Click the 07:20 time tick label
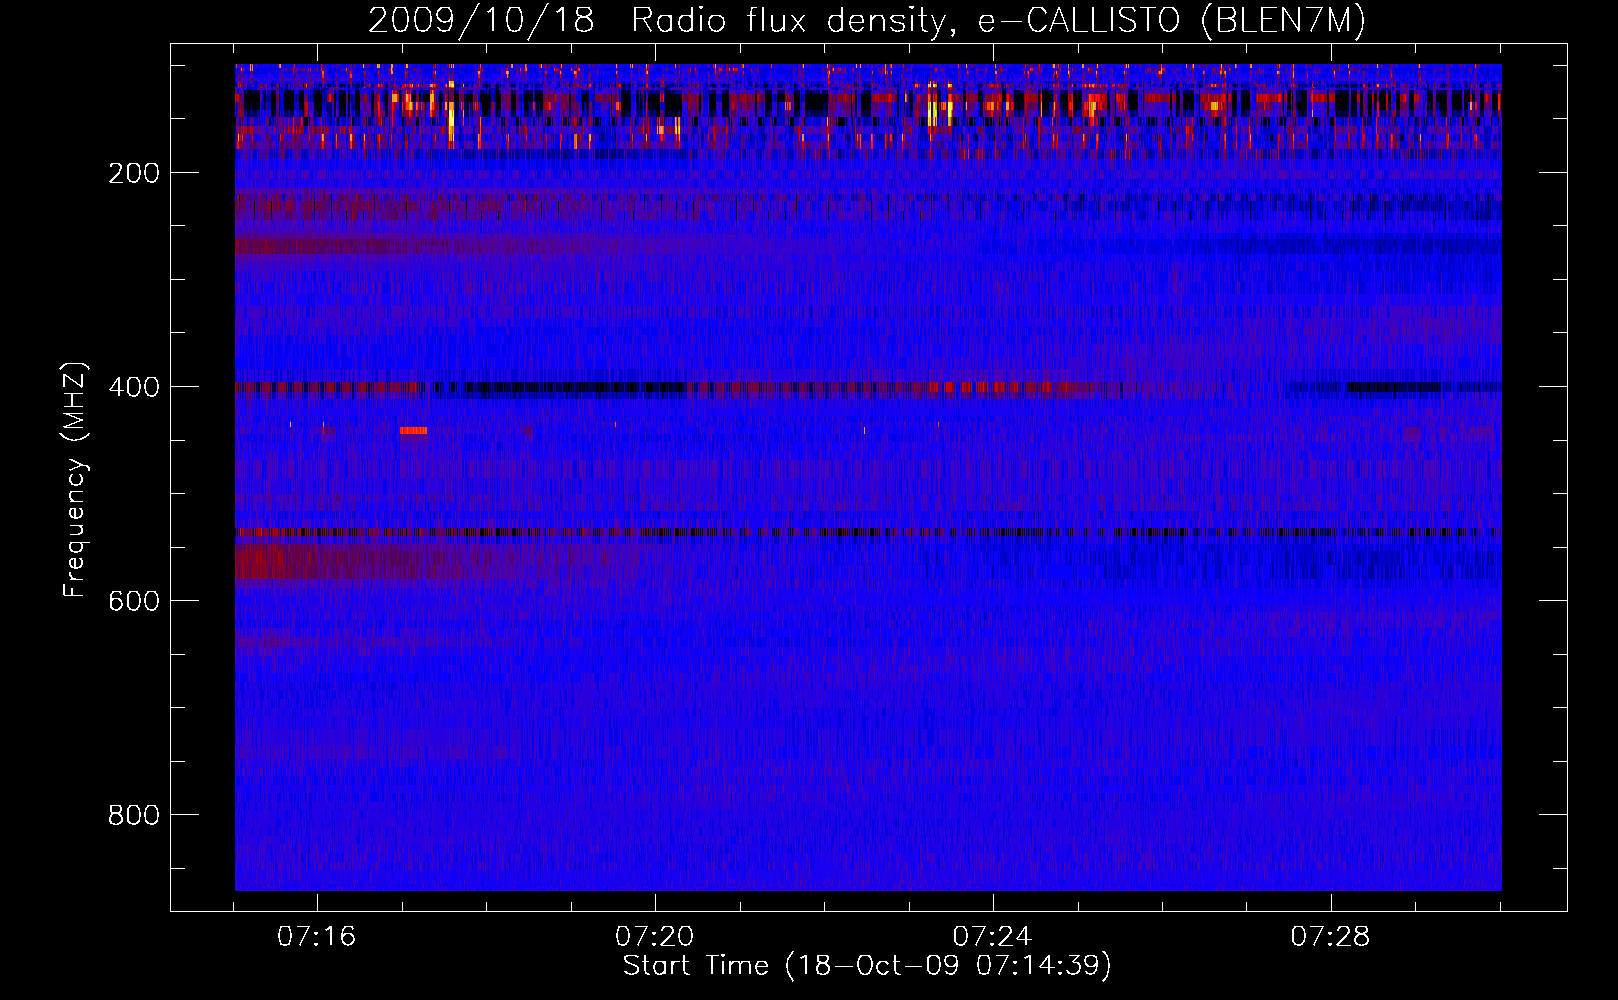The image size is (1618, 1000). coord(655,937)
